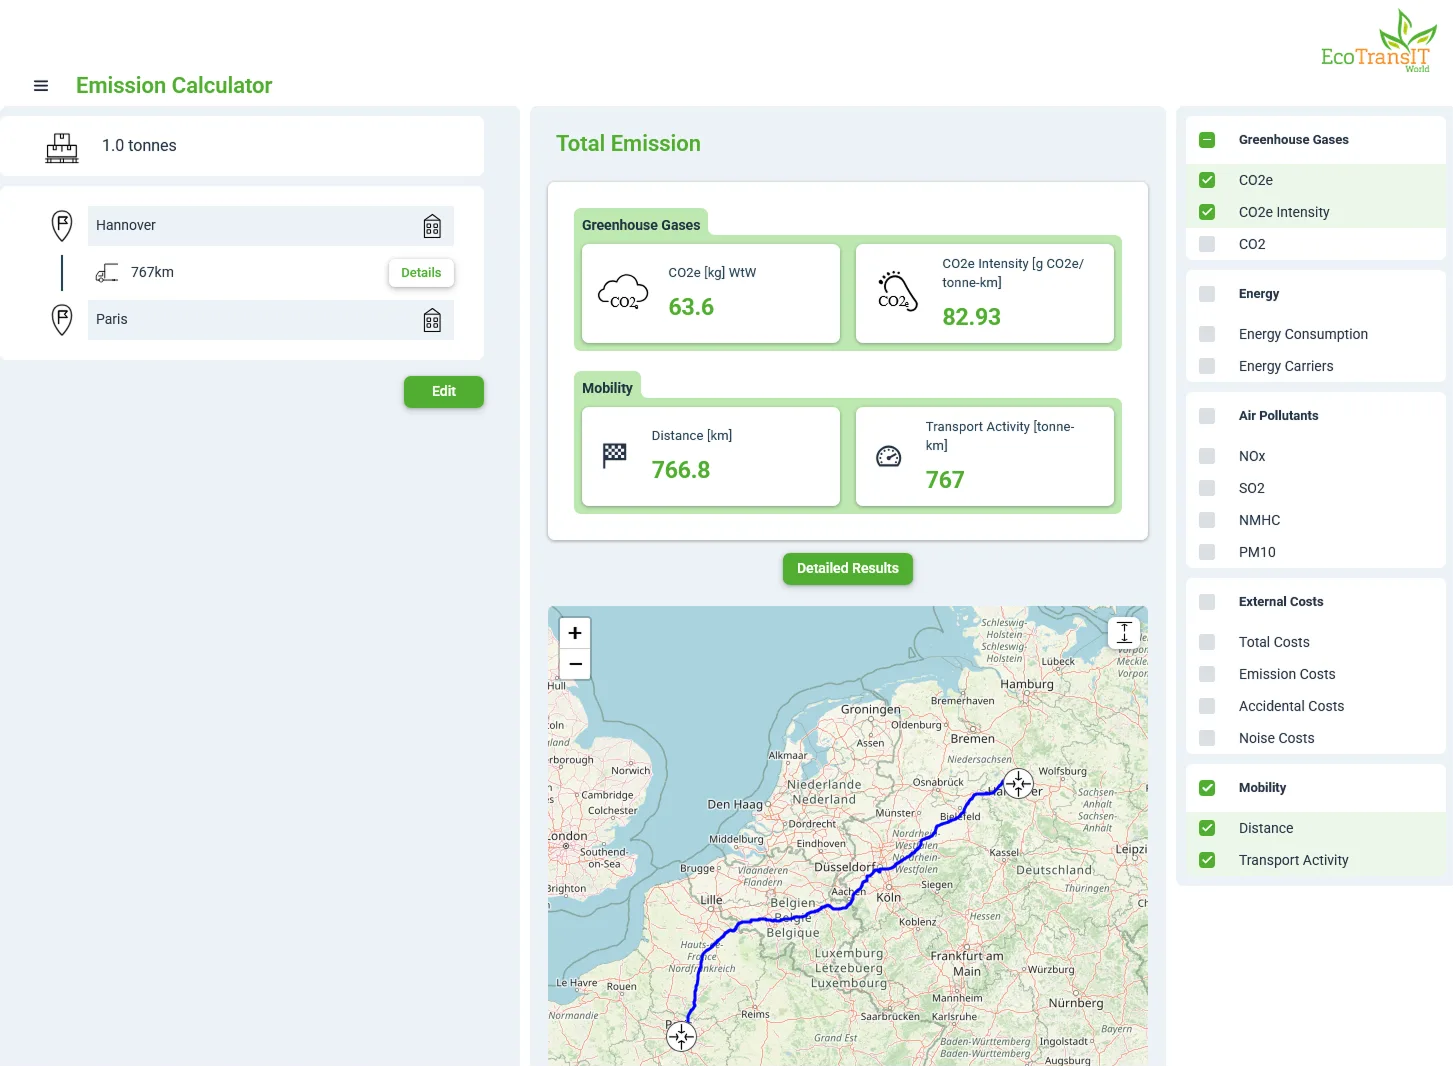The width and height of the screenshot is (1453, 1067).
Task: Select the Mobility results tab
Action: coord(607,388)
